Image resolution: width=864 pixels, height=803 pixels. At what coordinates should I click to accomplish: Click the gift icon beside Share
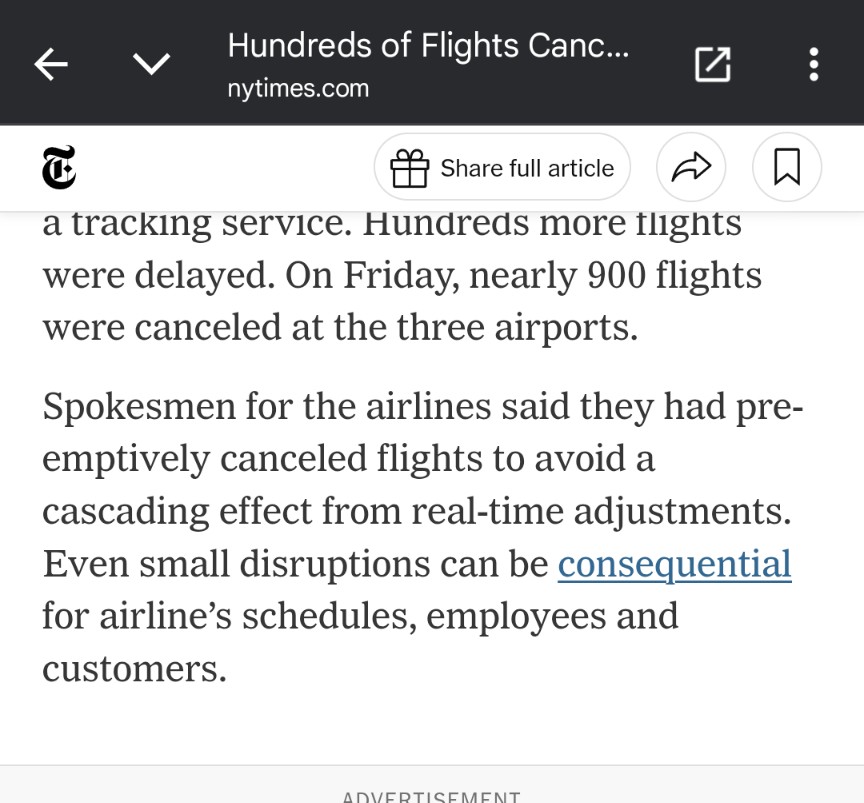(x=409, y=168)
